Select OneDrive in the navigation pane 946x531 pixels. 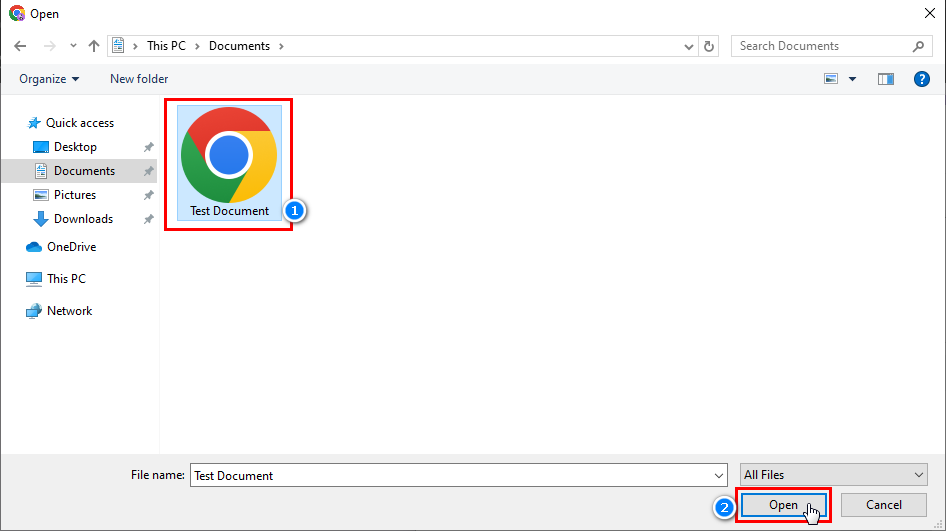point(71,247)
